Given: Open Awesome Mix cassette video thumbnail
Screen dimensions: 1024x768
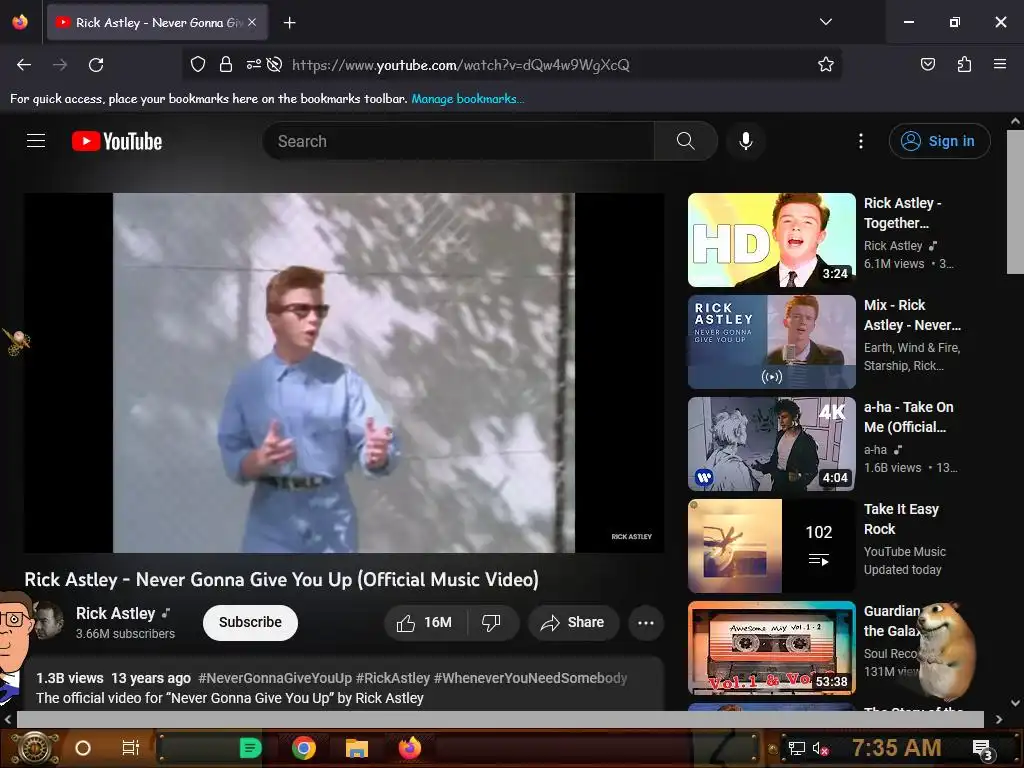Looking at the screenshot, I should (x=772, y=648).
